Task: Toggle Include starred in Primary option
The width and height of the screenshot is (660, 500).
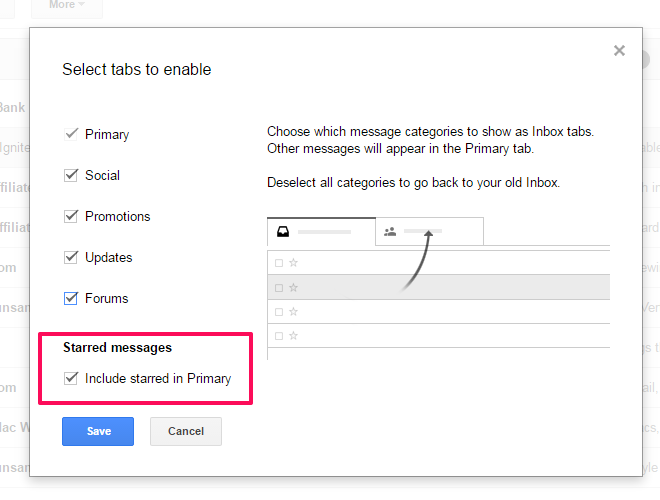Action: 71,378
